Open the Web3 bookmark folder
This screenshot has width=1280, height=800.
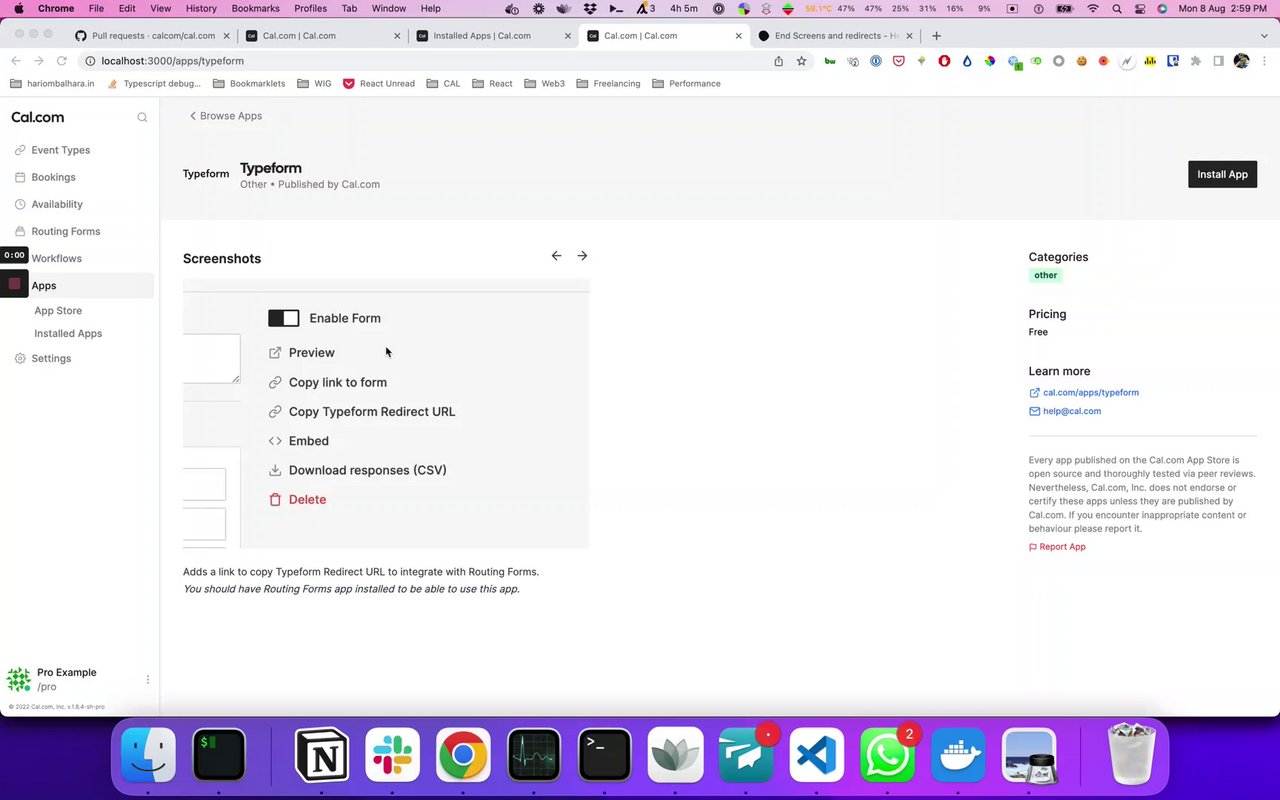tap(545, 84)
